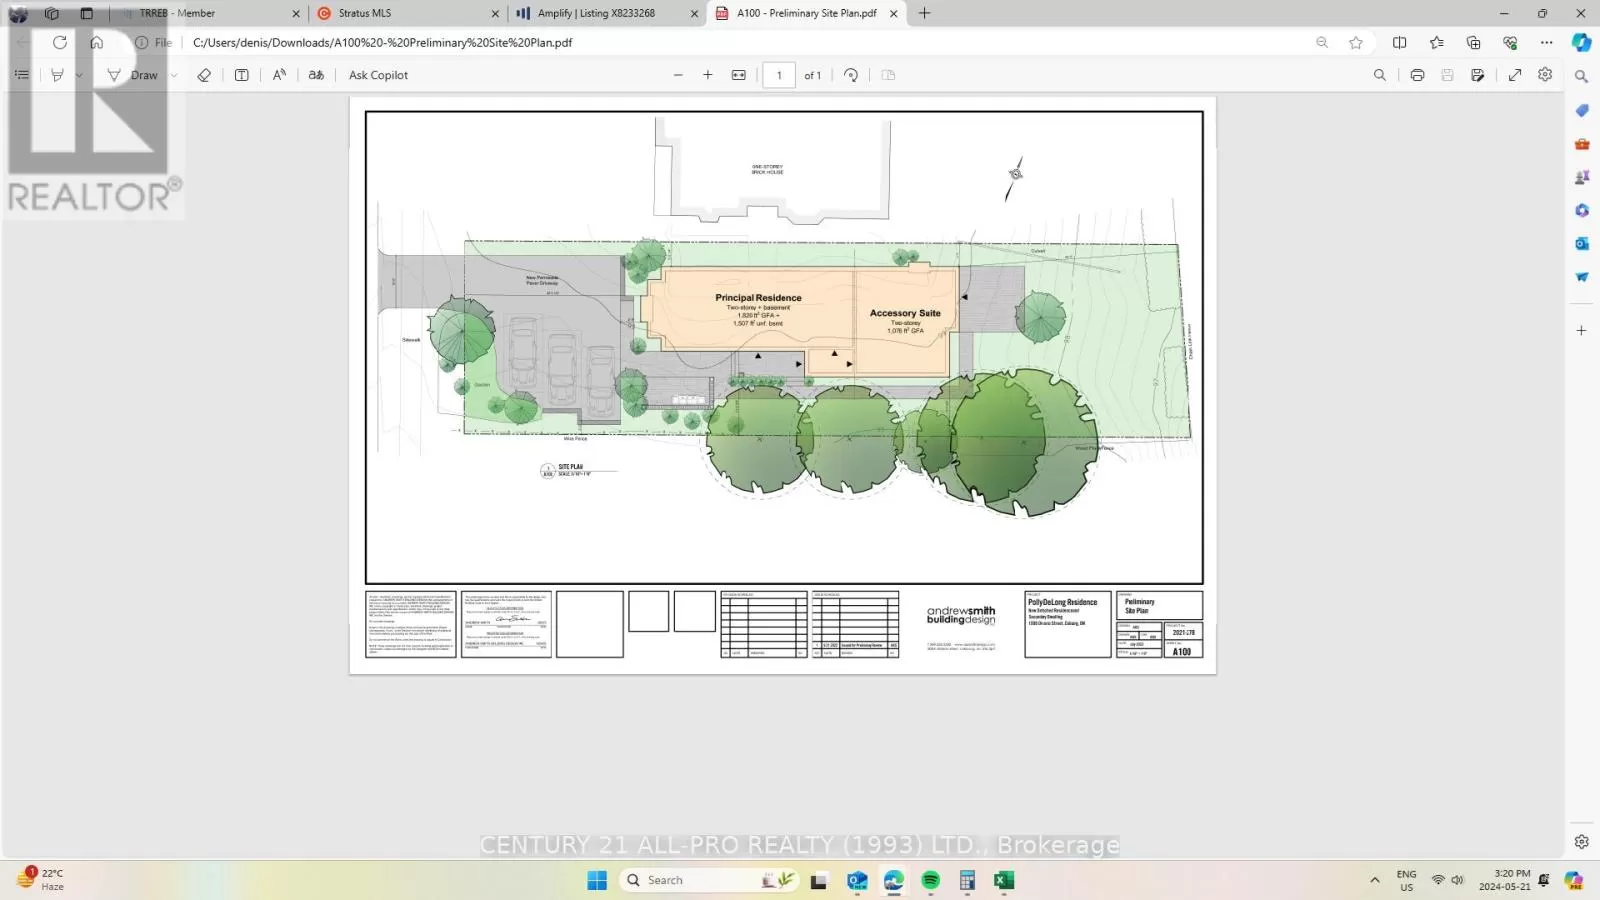Select the Erase tool in PDF toolbar
Screen dimensions: 1600x900
(204, 75)
